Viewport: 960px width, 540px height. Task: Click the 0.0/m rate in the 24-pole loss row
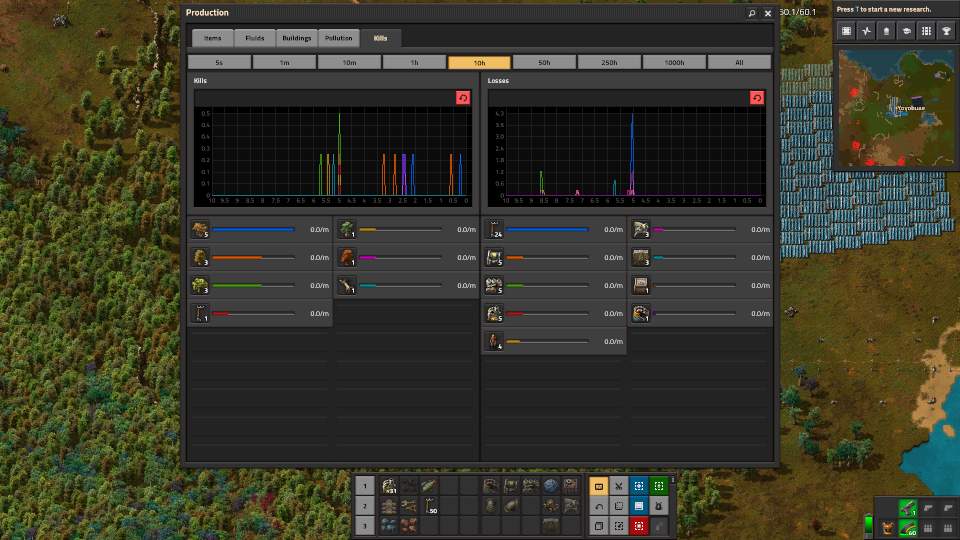[613, 230]
